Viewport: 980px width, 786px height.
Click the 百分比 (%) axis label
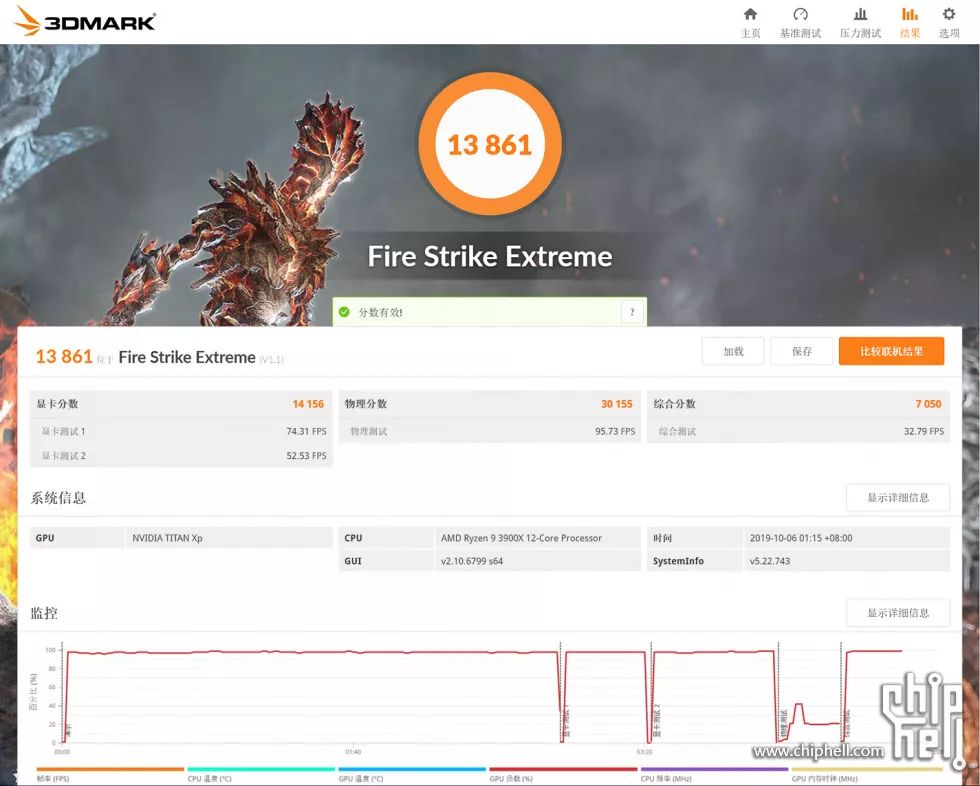tap(33, 692)
